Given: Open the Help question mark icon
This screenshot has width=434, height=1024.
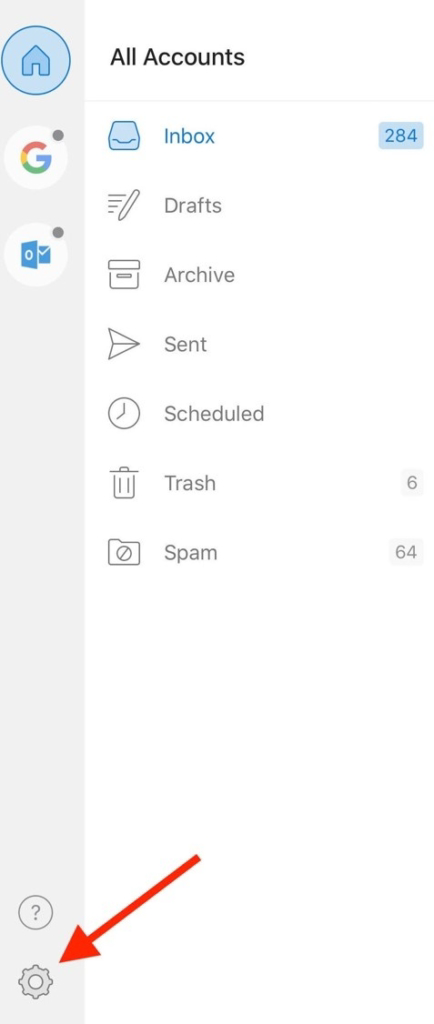Looking at the screenshot, I should click(x=35, y=912).
